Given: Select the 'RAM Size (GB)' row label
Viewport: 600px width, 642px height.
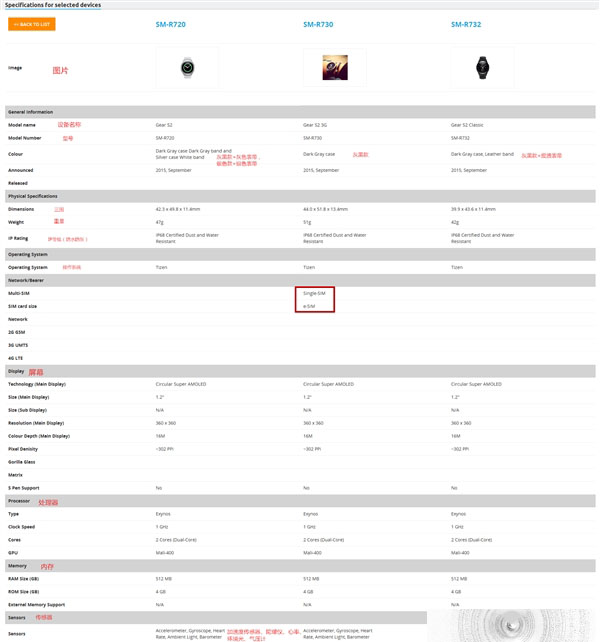Looking at the screenshot, I should [x=23, y=579].
